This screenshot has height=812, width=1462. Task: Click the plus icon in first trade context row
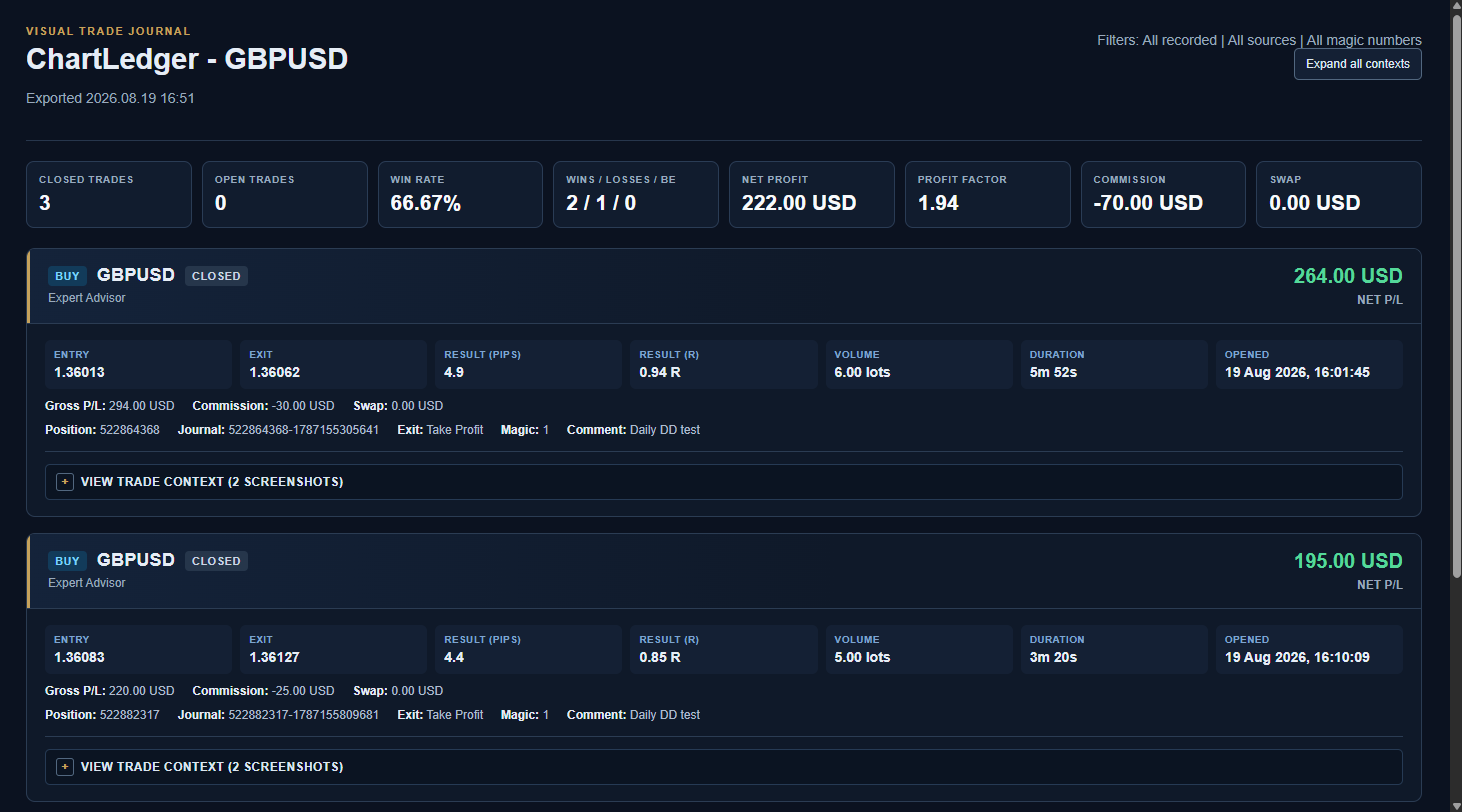click(65, 482)
